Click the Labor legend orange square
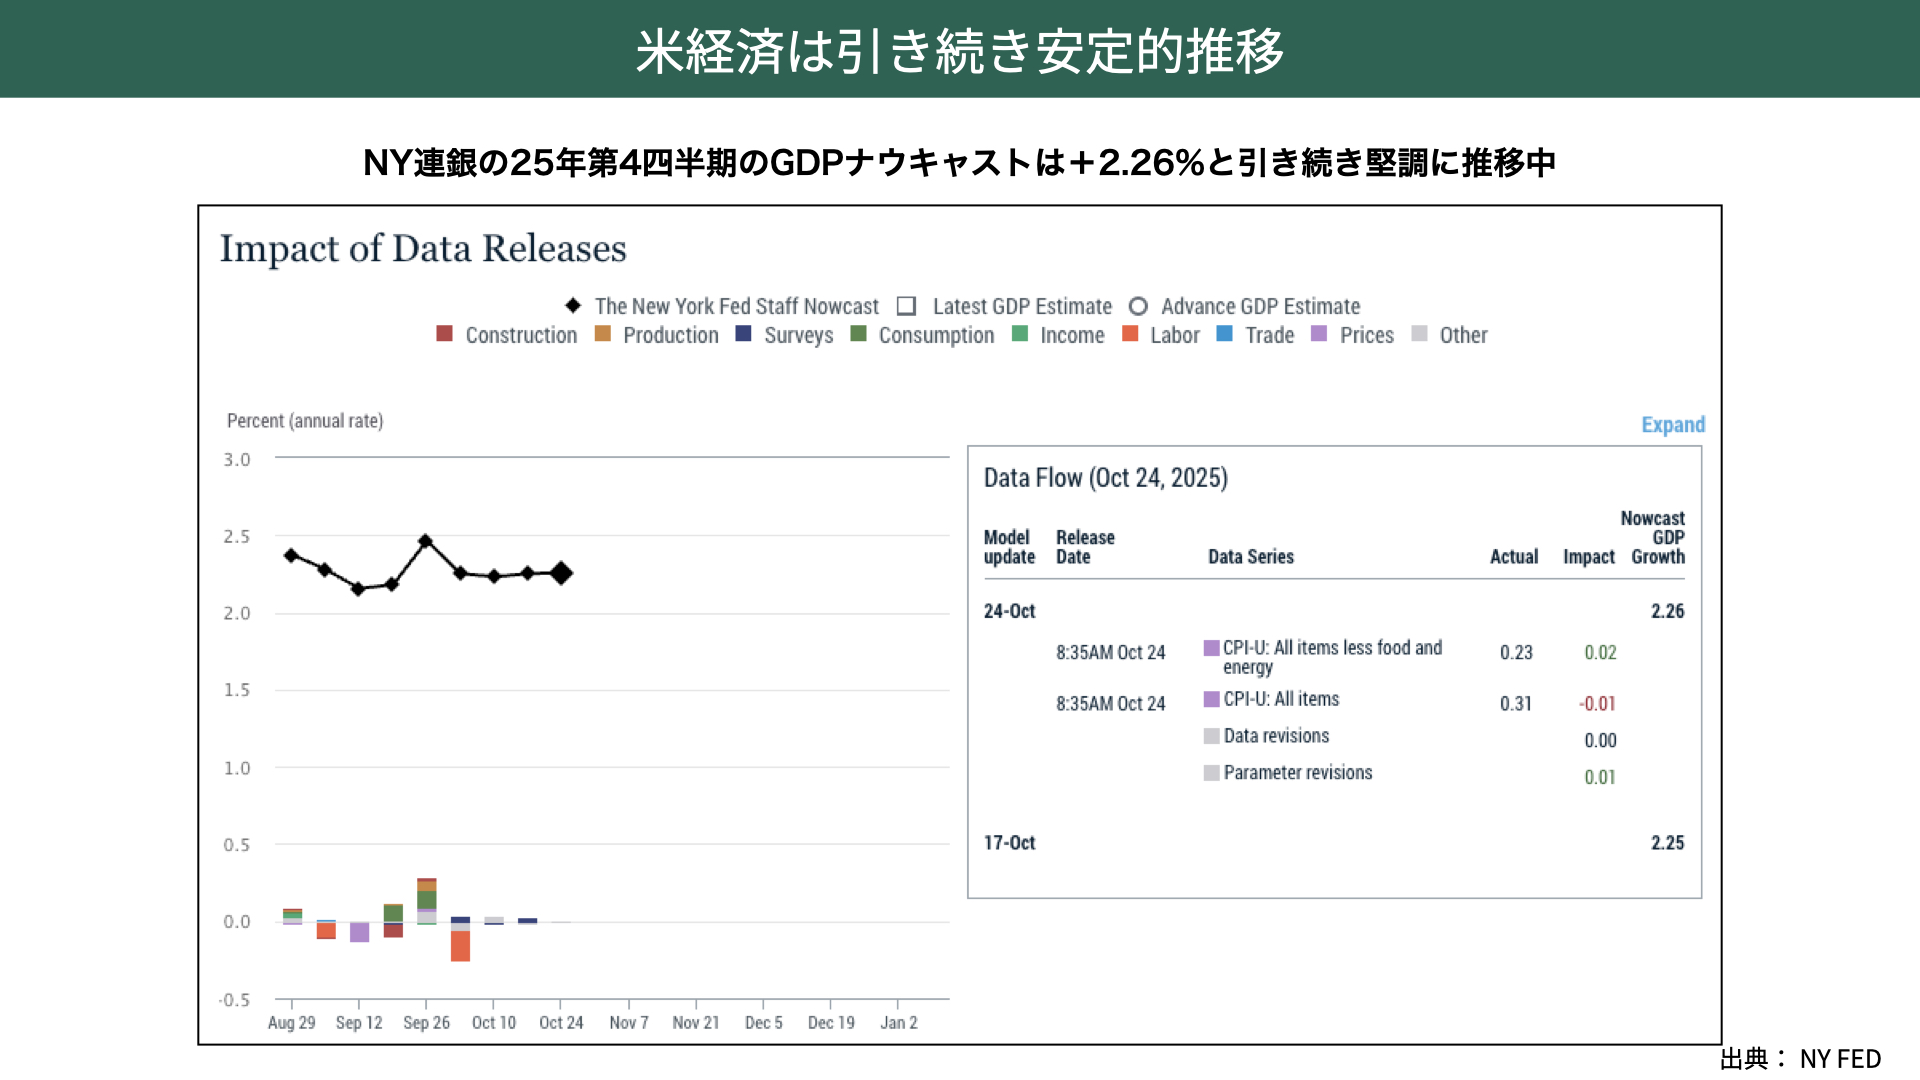Screen dimensions: 1920x1080 [1130, 334]
